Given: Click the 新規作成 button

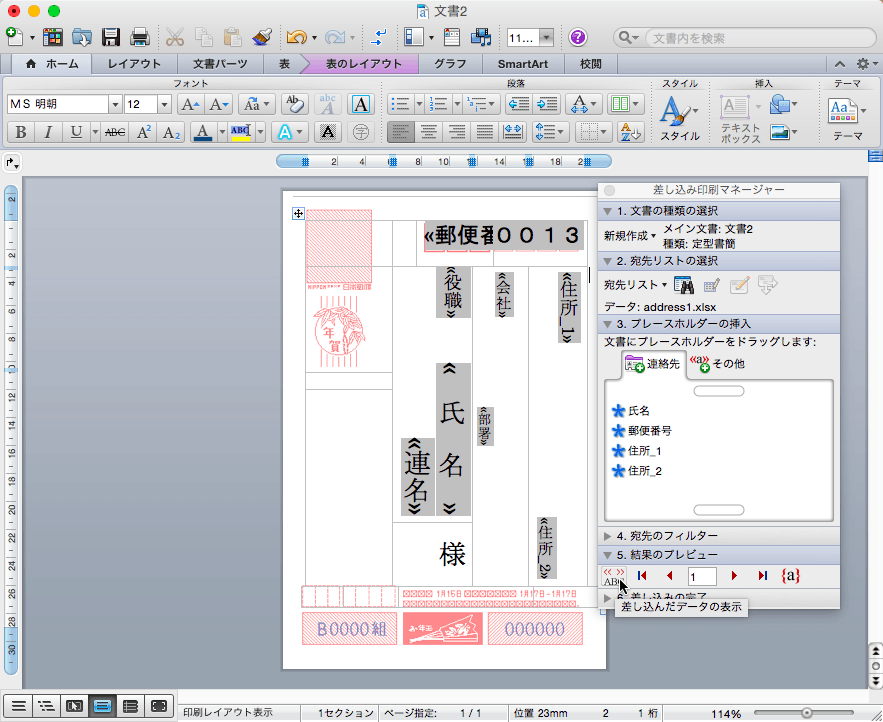Looking at the screenshot, I should click(x=630, y=236).
